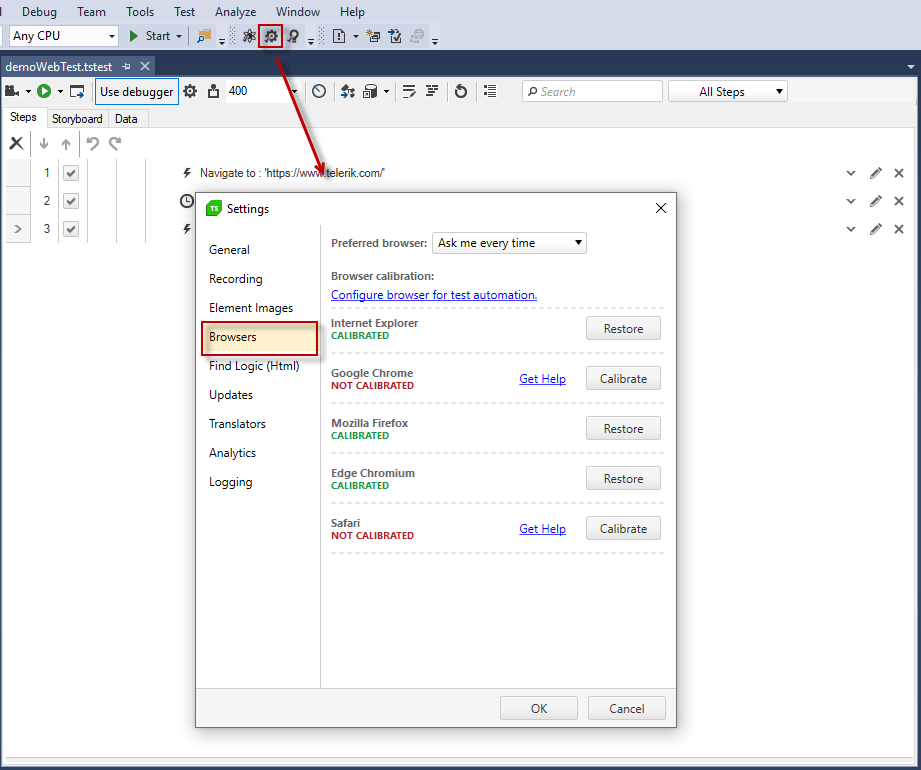Open the Analyze menu
921x770 pixels.
tap(236, 12)
